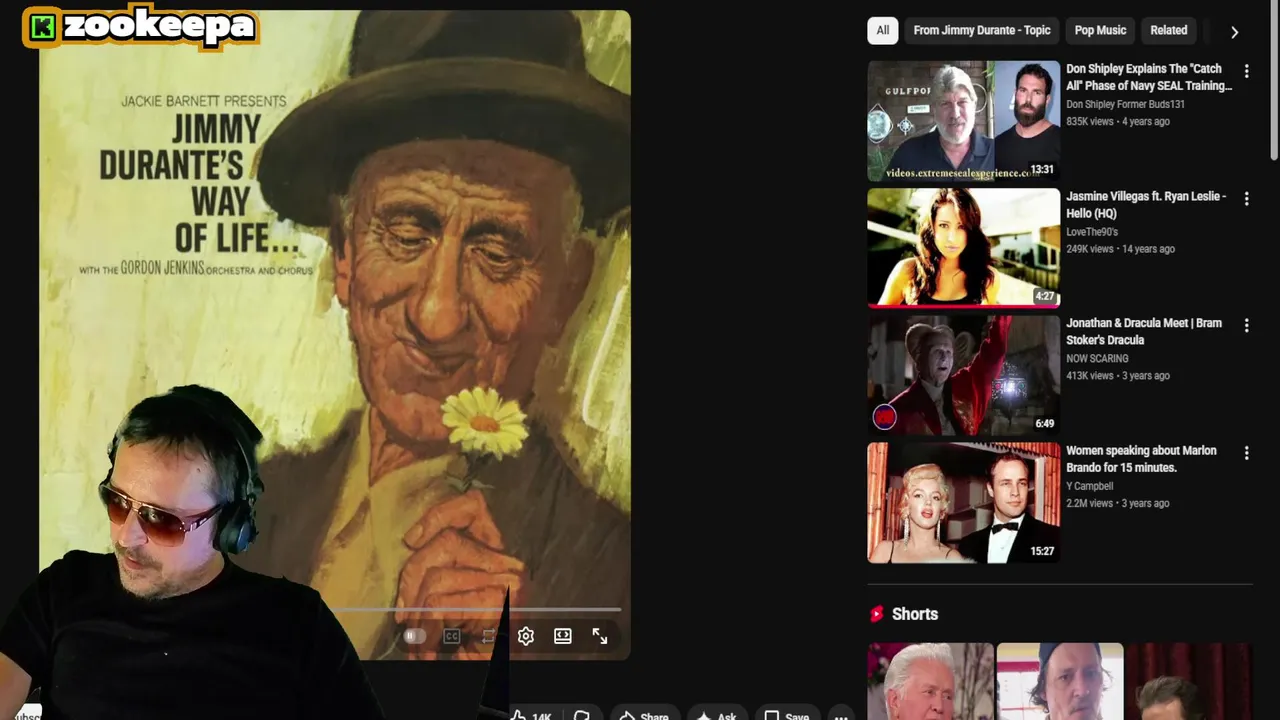Viewport: 1280px width, 720px height.
Task: Open the Women speaking about Marlon Brando title
Action: click(1141, 459)
